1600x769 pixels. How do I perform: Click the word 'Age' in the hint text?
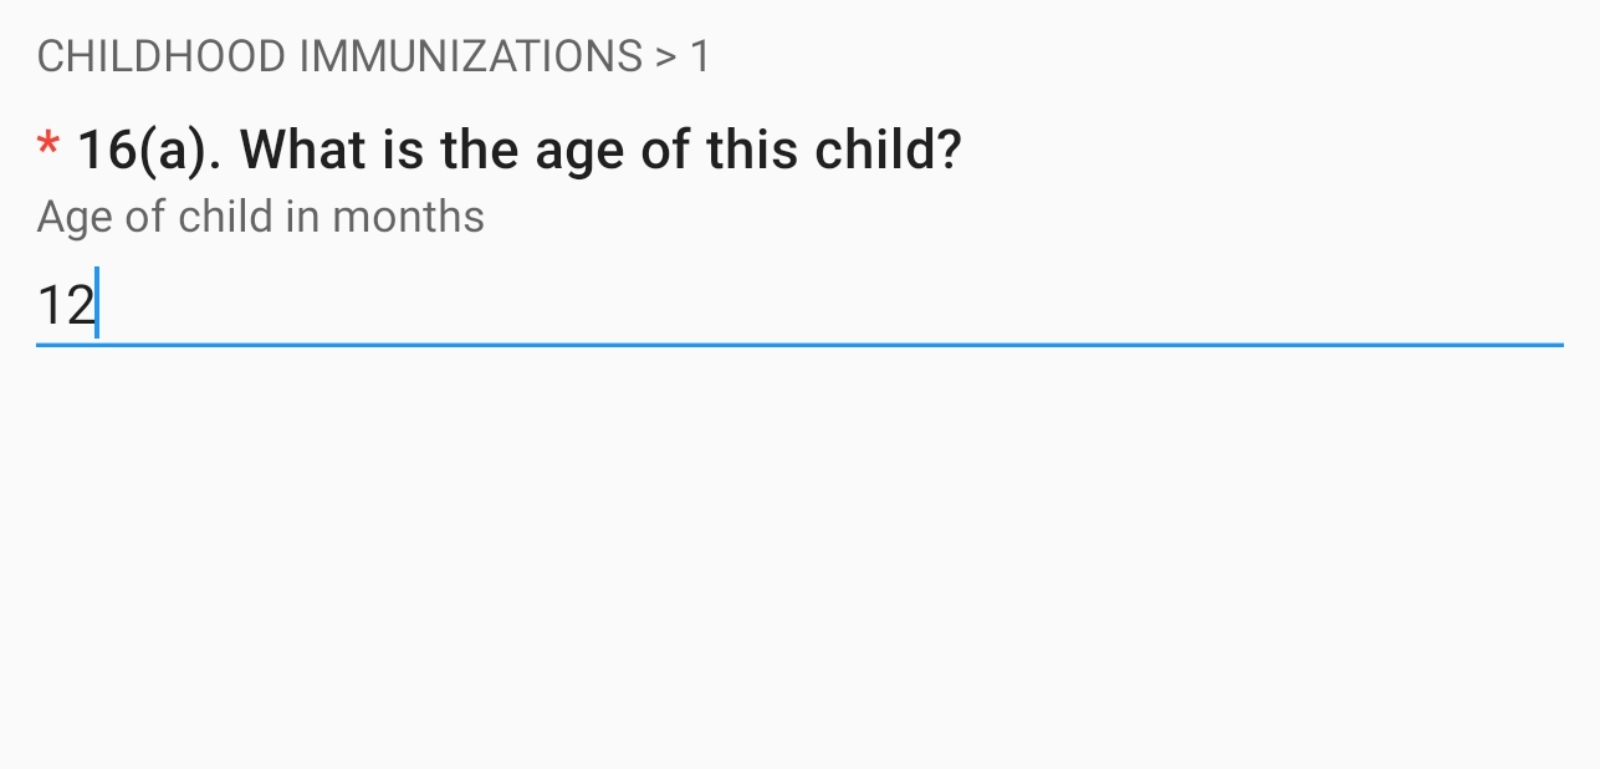[74, 218]
